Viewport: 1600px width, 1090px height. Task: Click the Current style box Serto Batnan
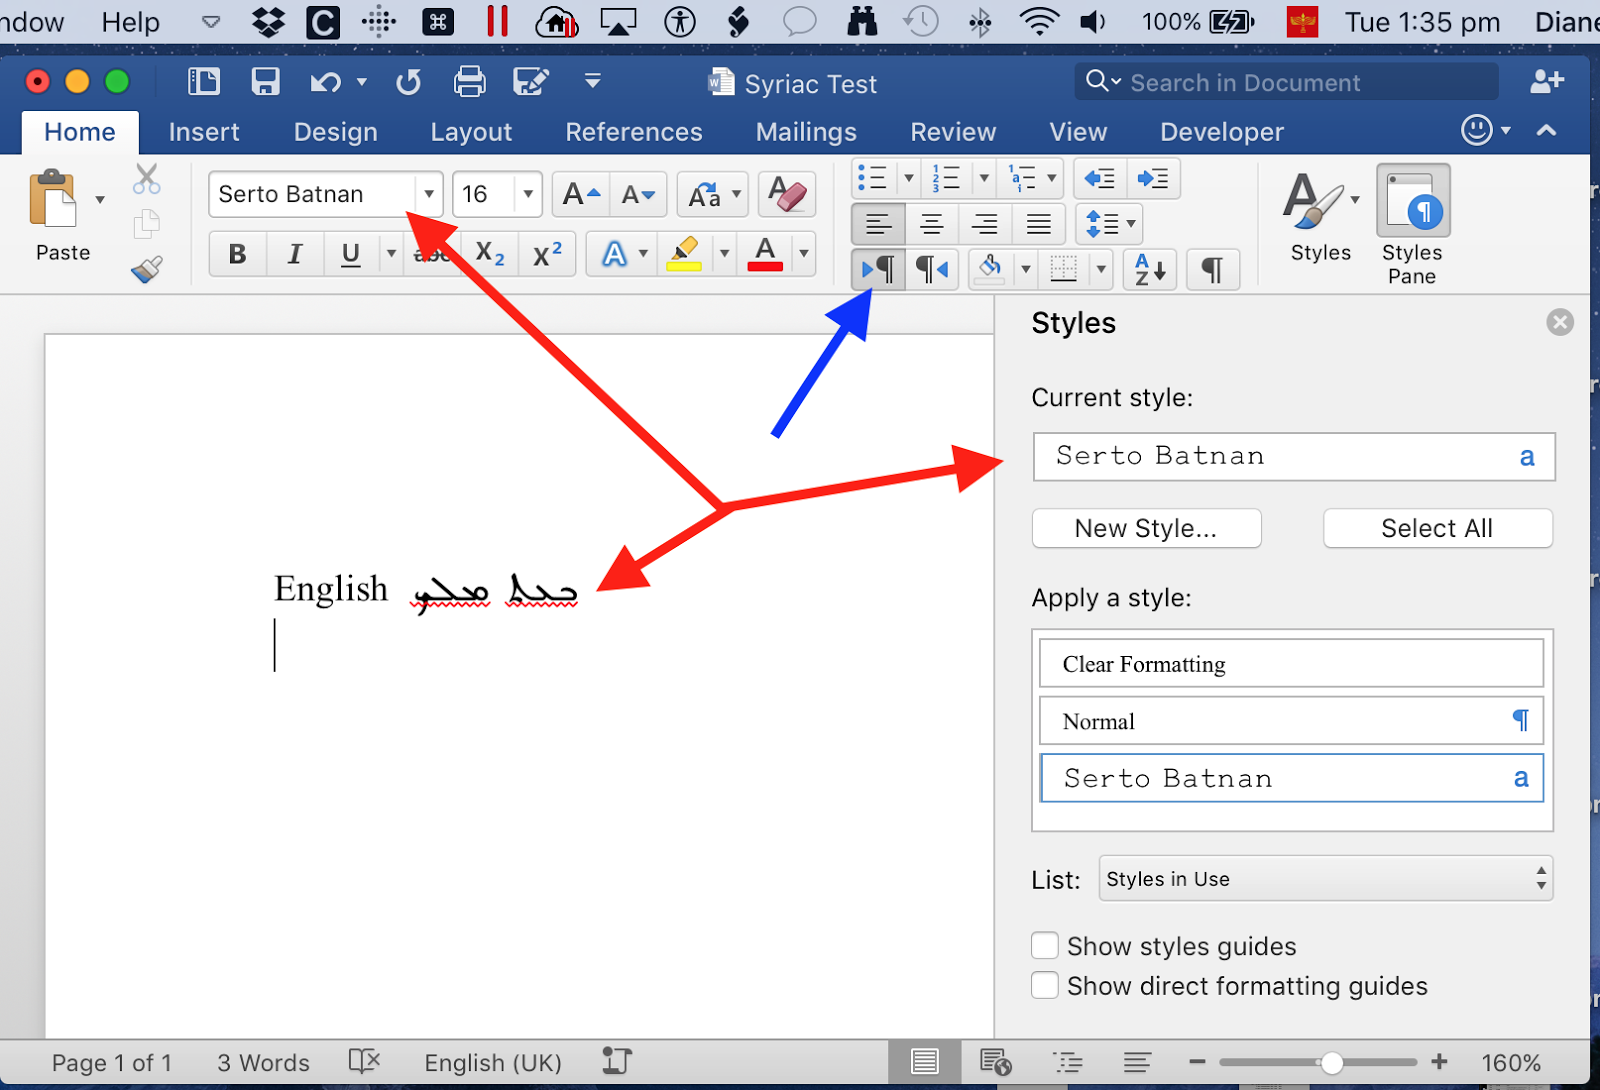(1293, 456)
